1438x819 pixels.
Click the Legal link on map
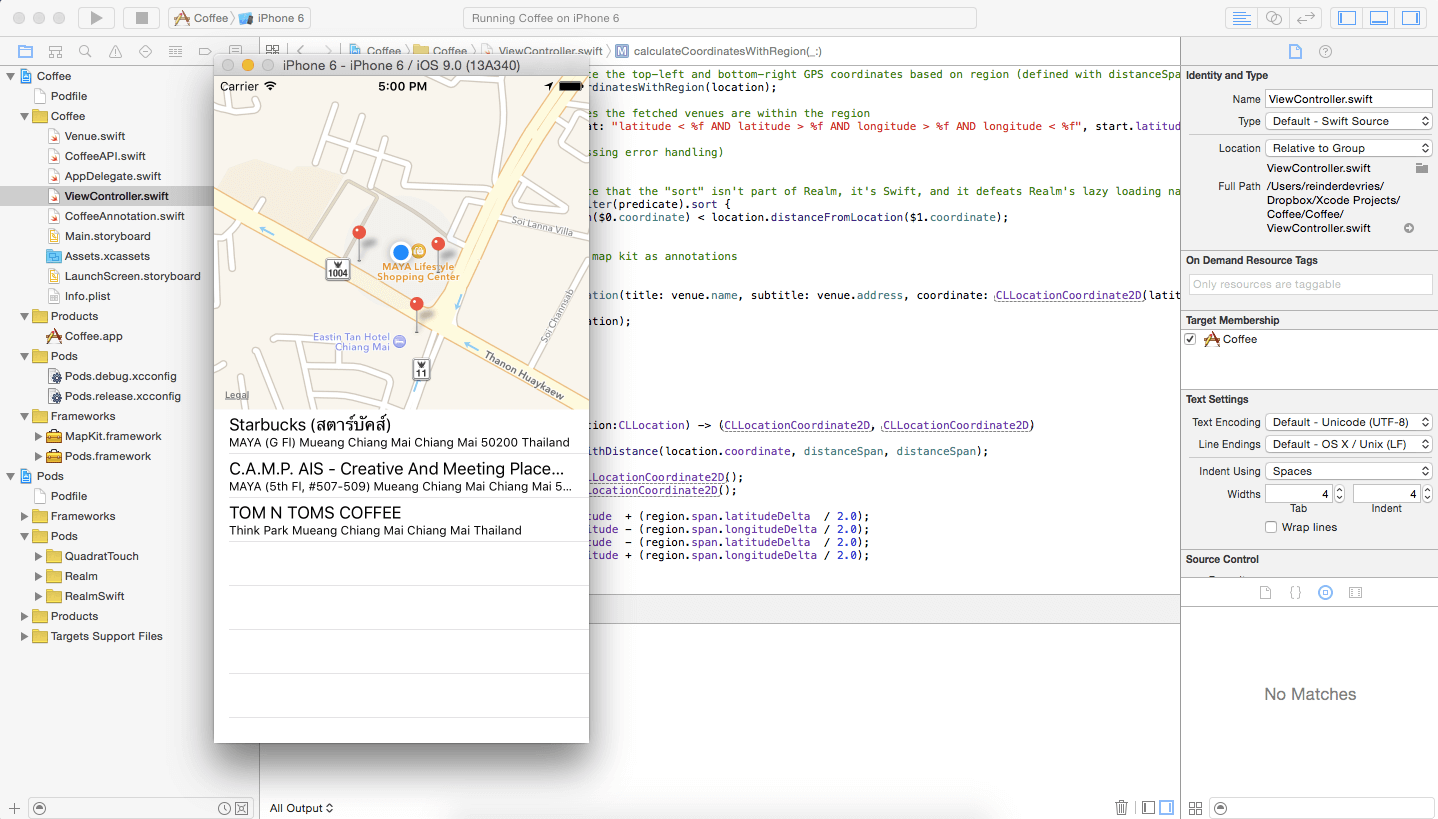tap(236, 395)
